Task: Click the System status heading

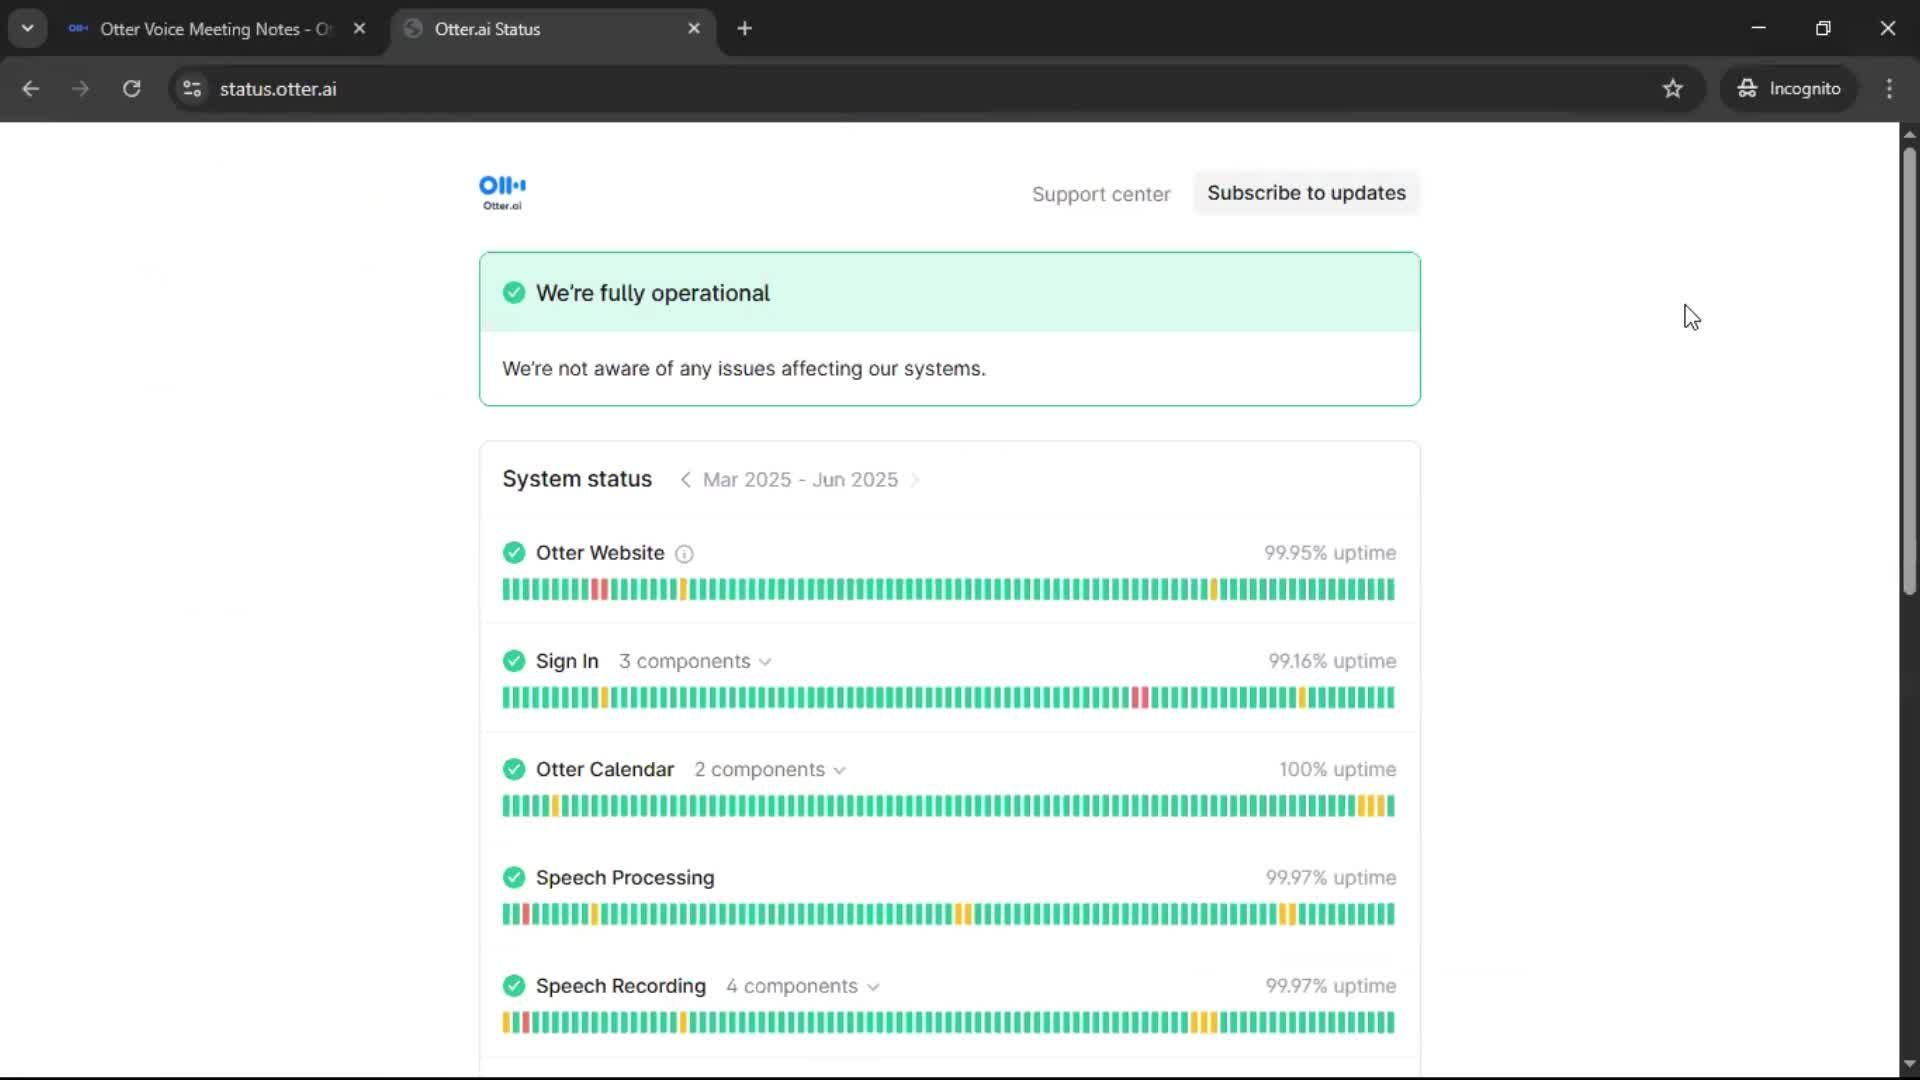Action: (x=577, y=479)
